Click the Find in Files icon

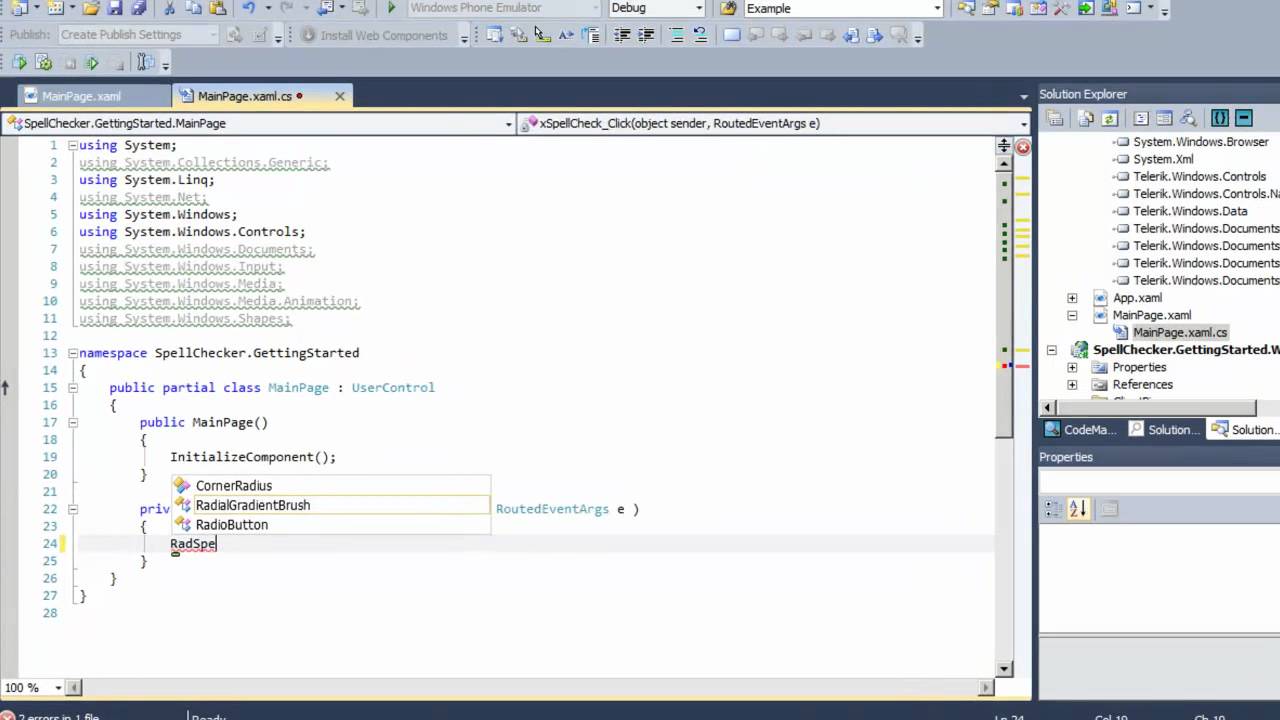(x=728, y=8)
